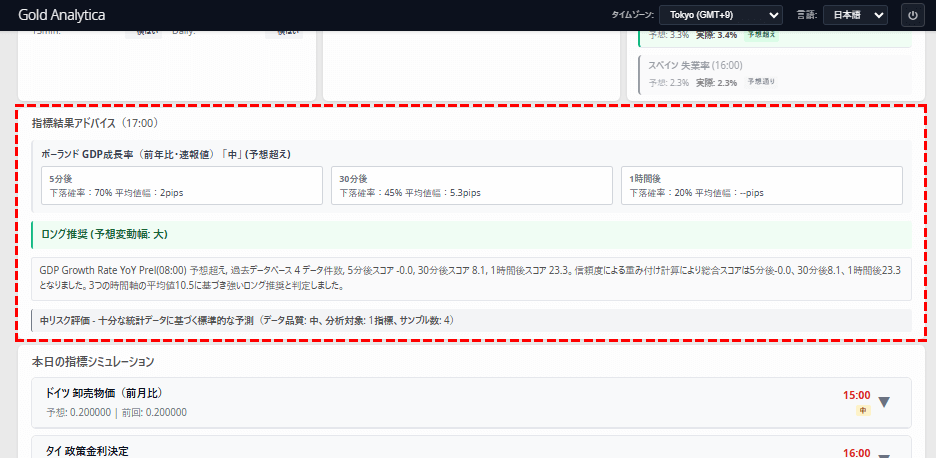
Task: Click the 指標結果アドバイス(17:00) heading
Action: coord(94,124)
